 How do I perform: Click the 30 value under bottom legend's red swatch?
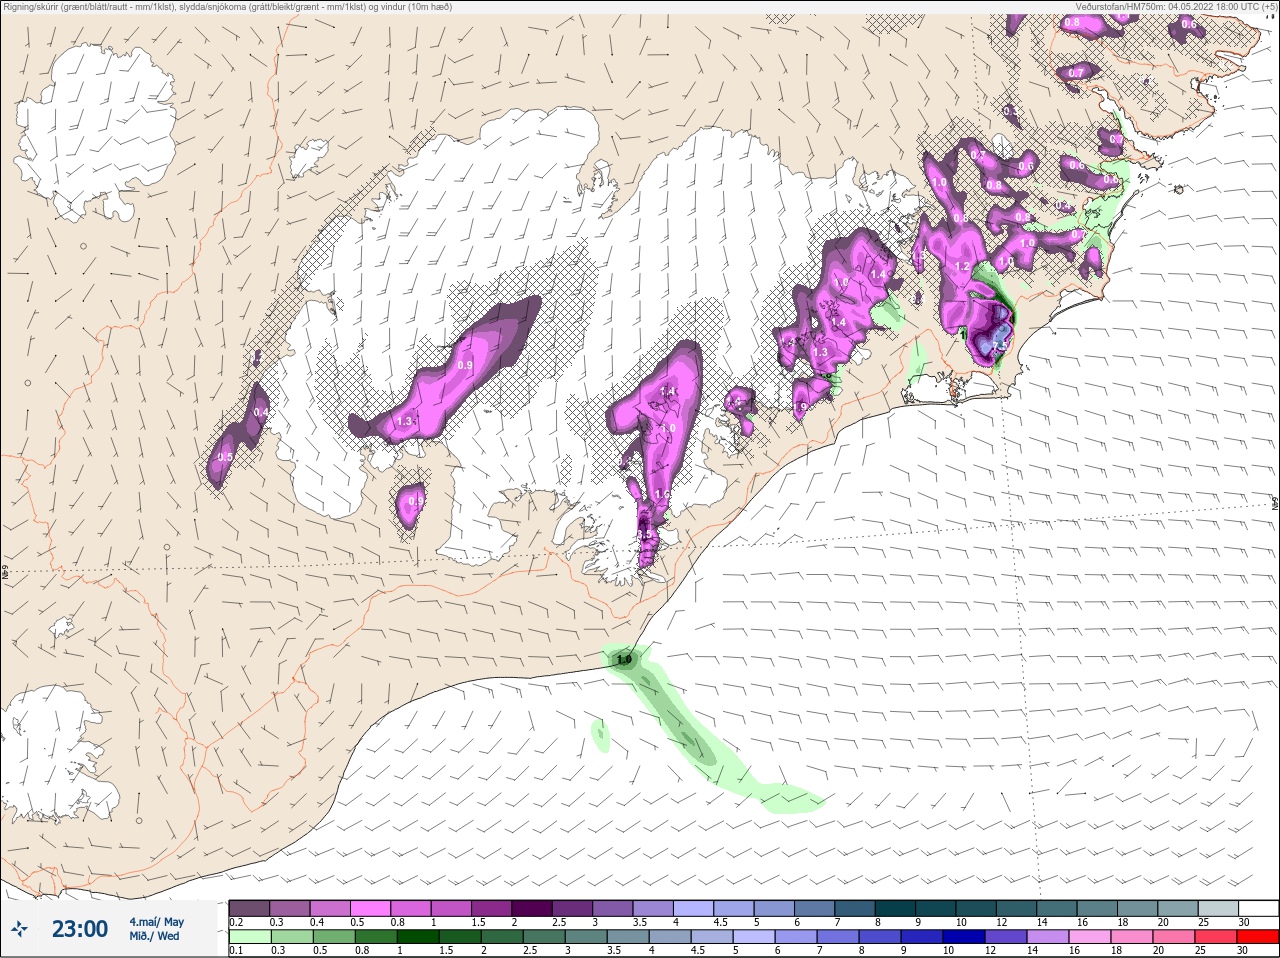point(1242,950)
